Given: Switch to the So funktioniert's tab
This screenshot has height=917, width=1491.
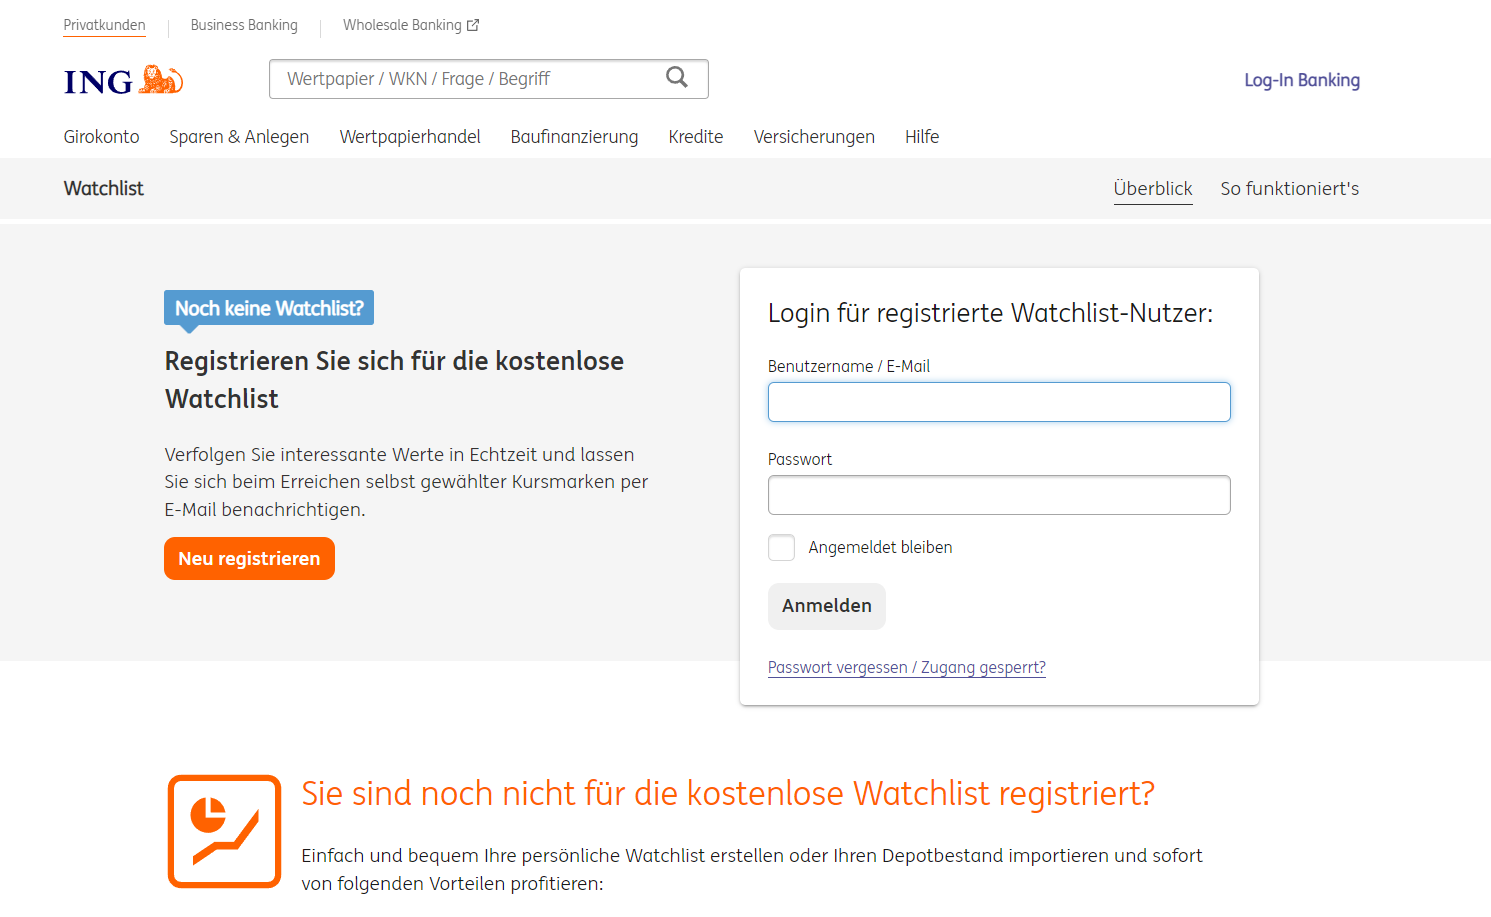Looking at the screenshot, I should [x=1289, y=188].
